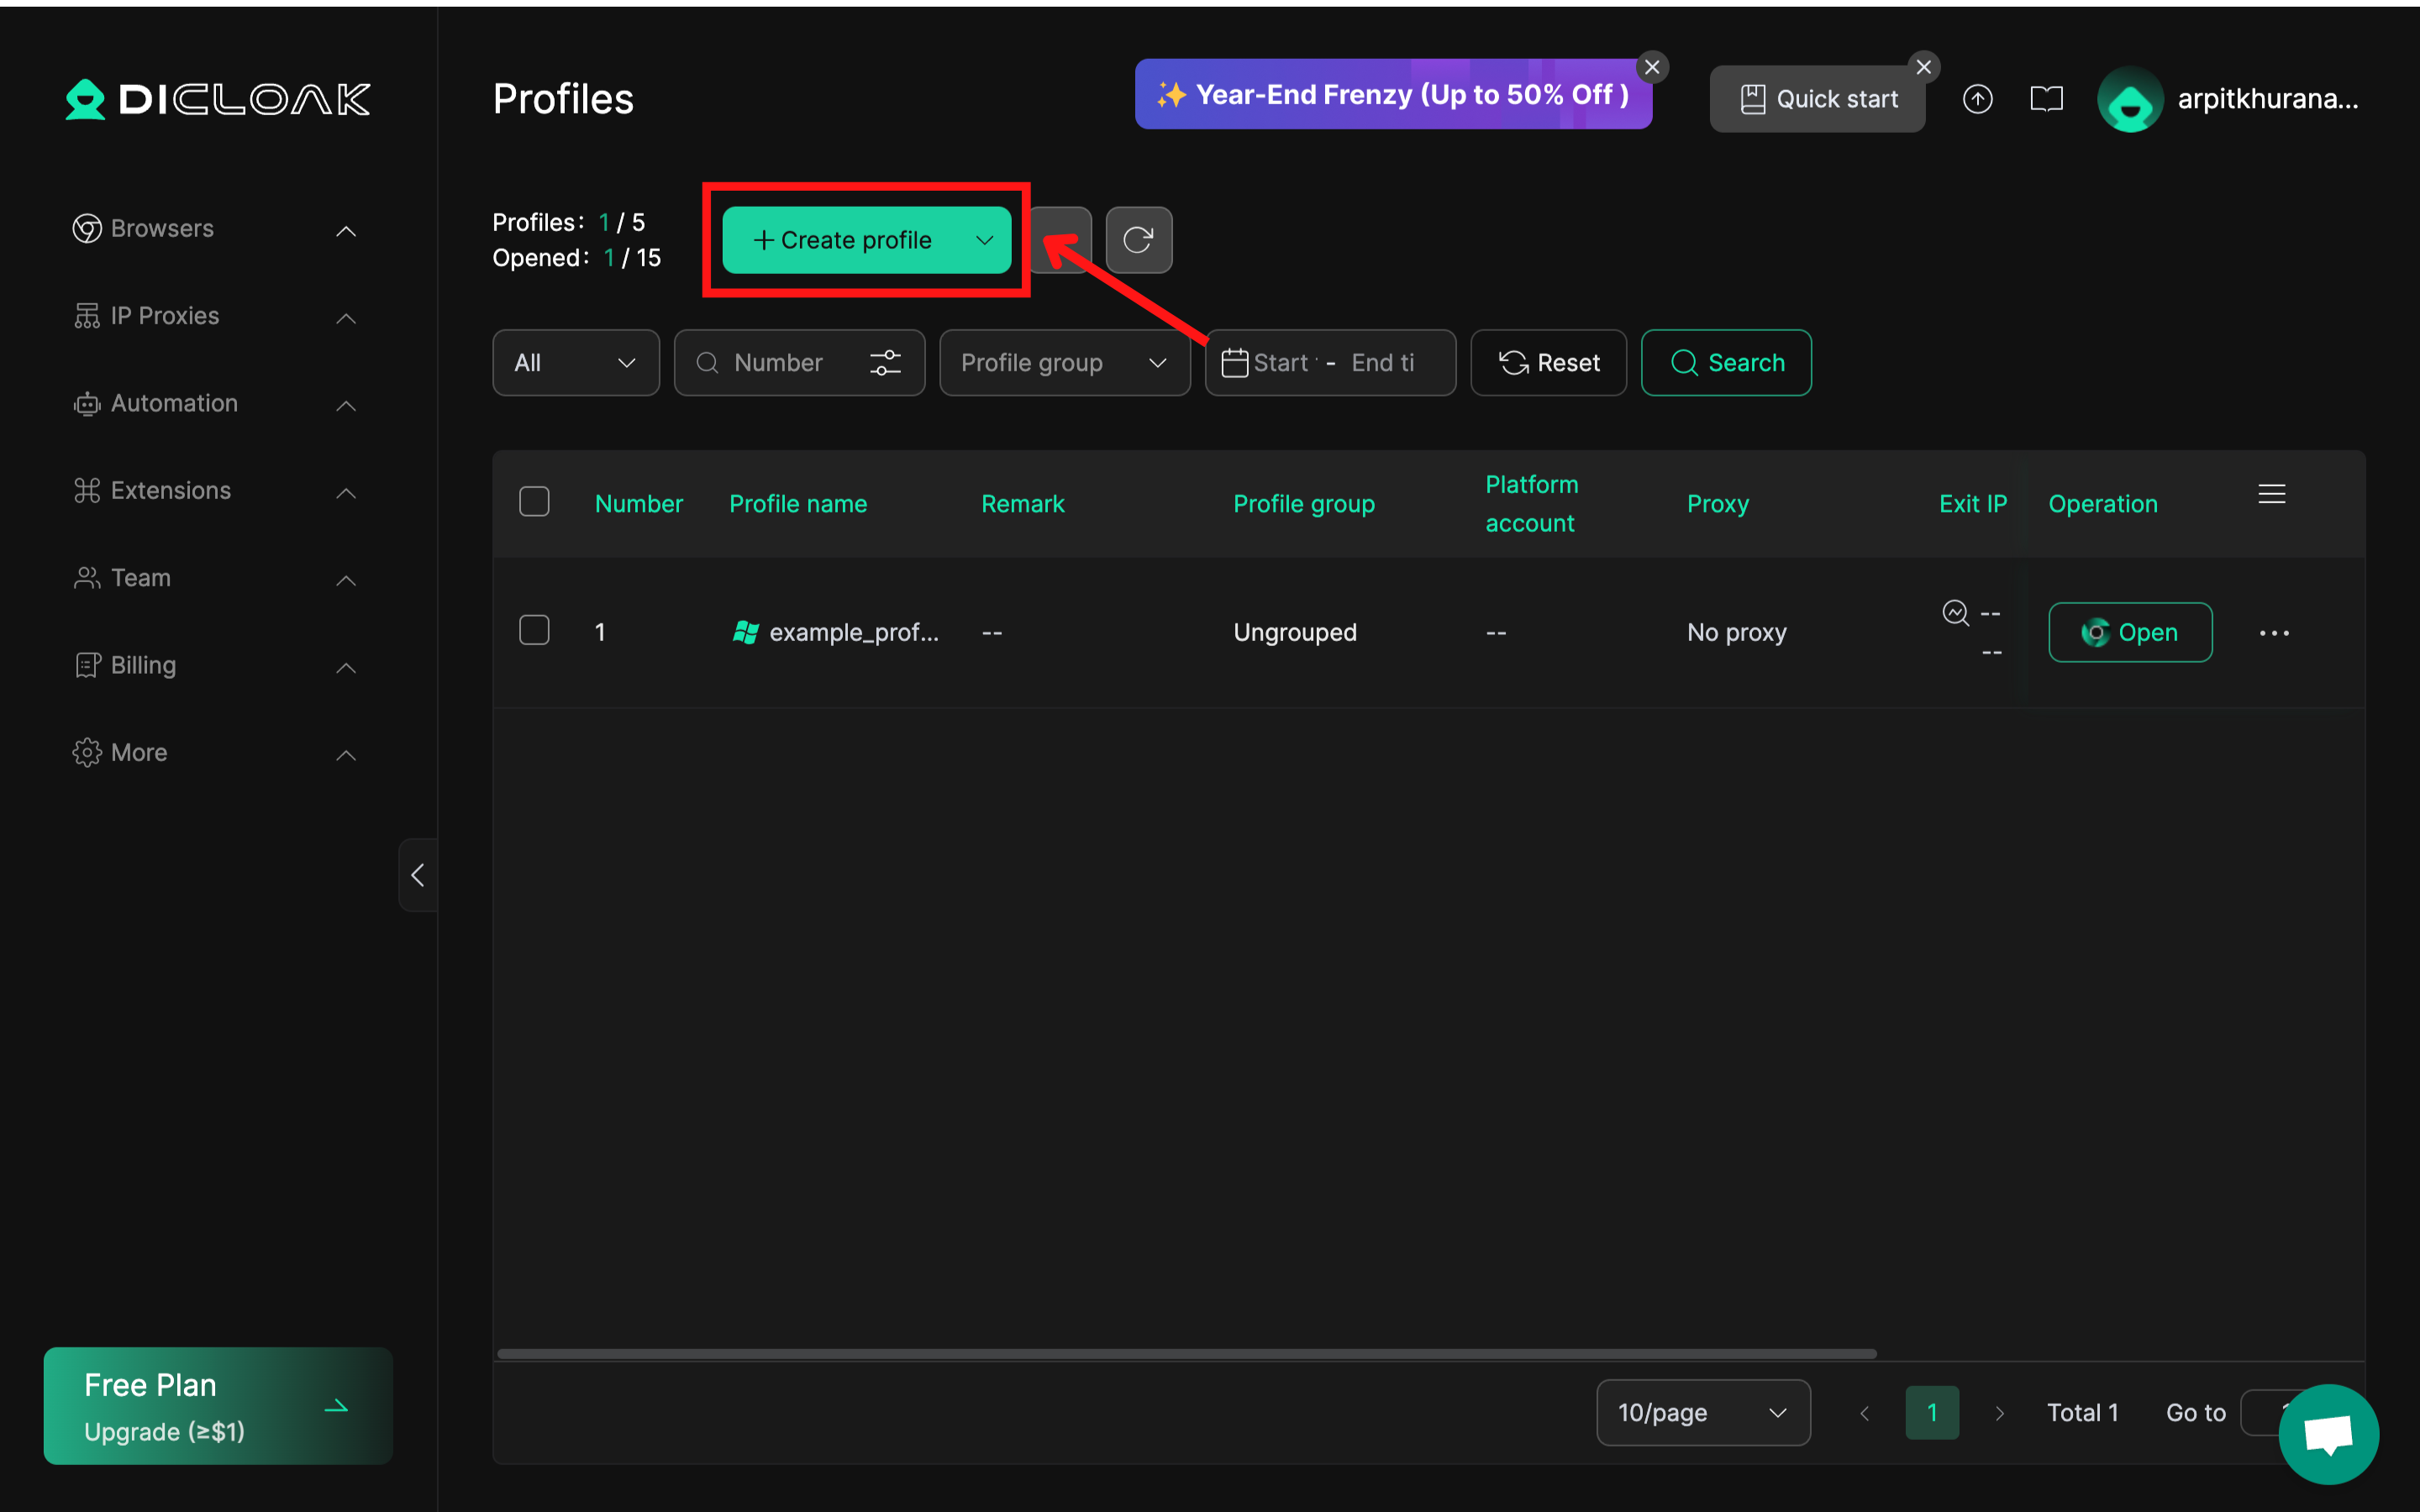Collapse the sidebar with left arrow handle
2420x1512 pixels.
click(x=418, y=875)
